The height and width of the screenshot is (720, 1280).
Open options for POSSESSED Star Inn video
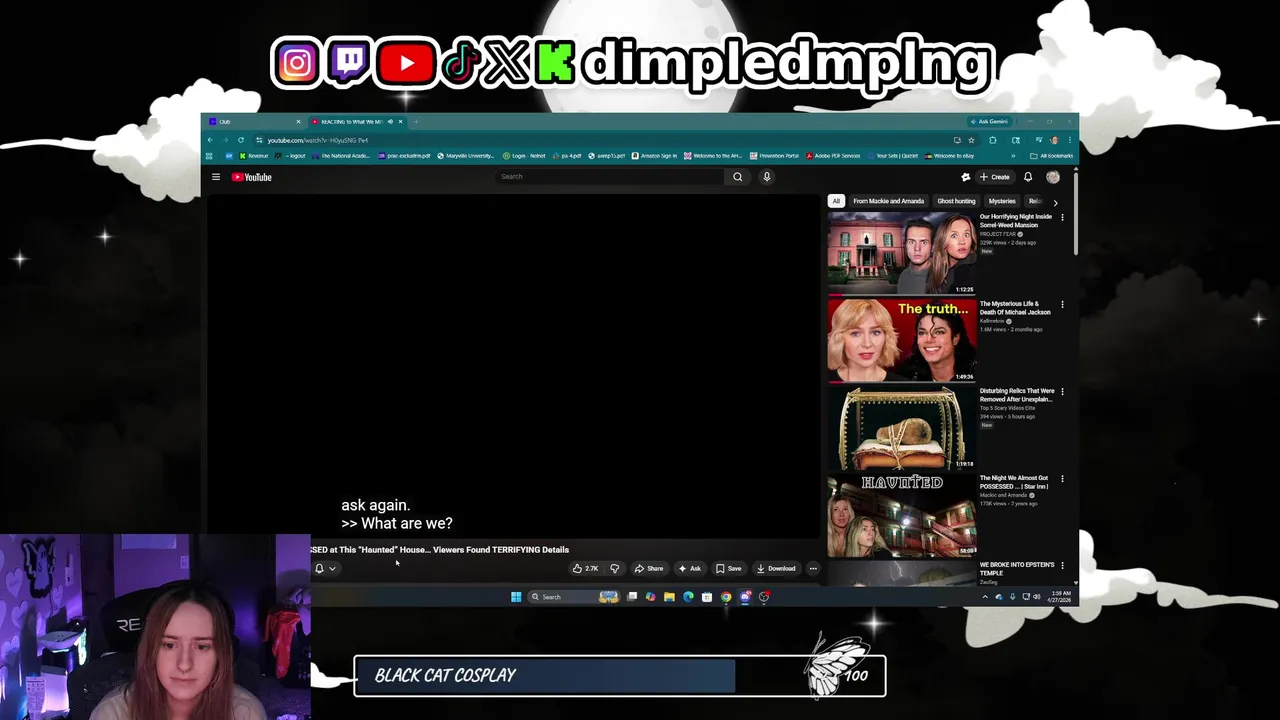[1062, 478]
